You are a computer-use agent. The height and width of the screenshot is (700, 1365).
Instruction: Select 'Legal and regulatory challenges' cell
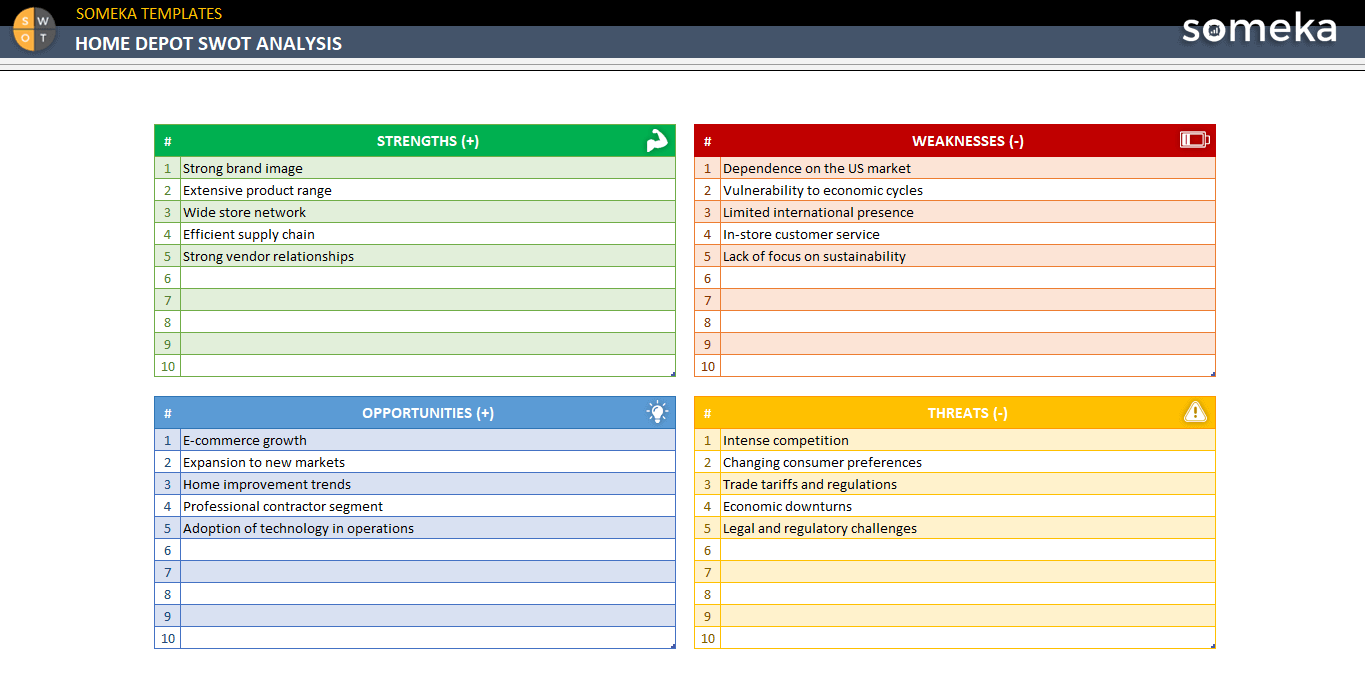pos(968,528)
